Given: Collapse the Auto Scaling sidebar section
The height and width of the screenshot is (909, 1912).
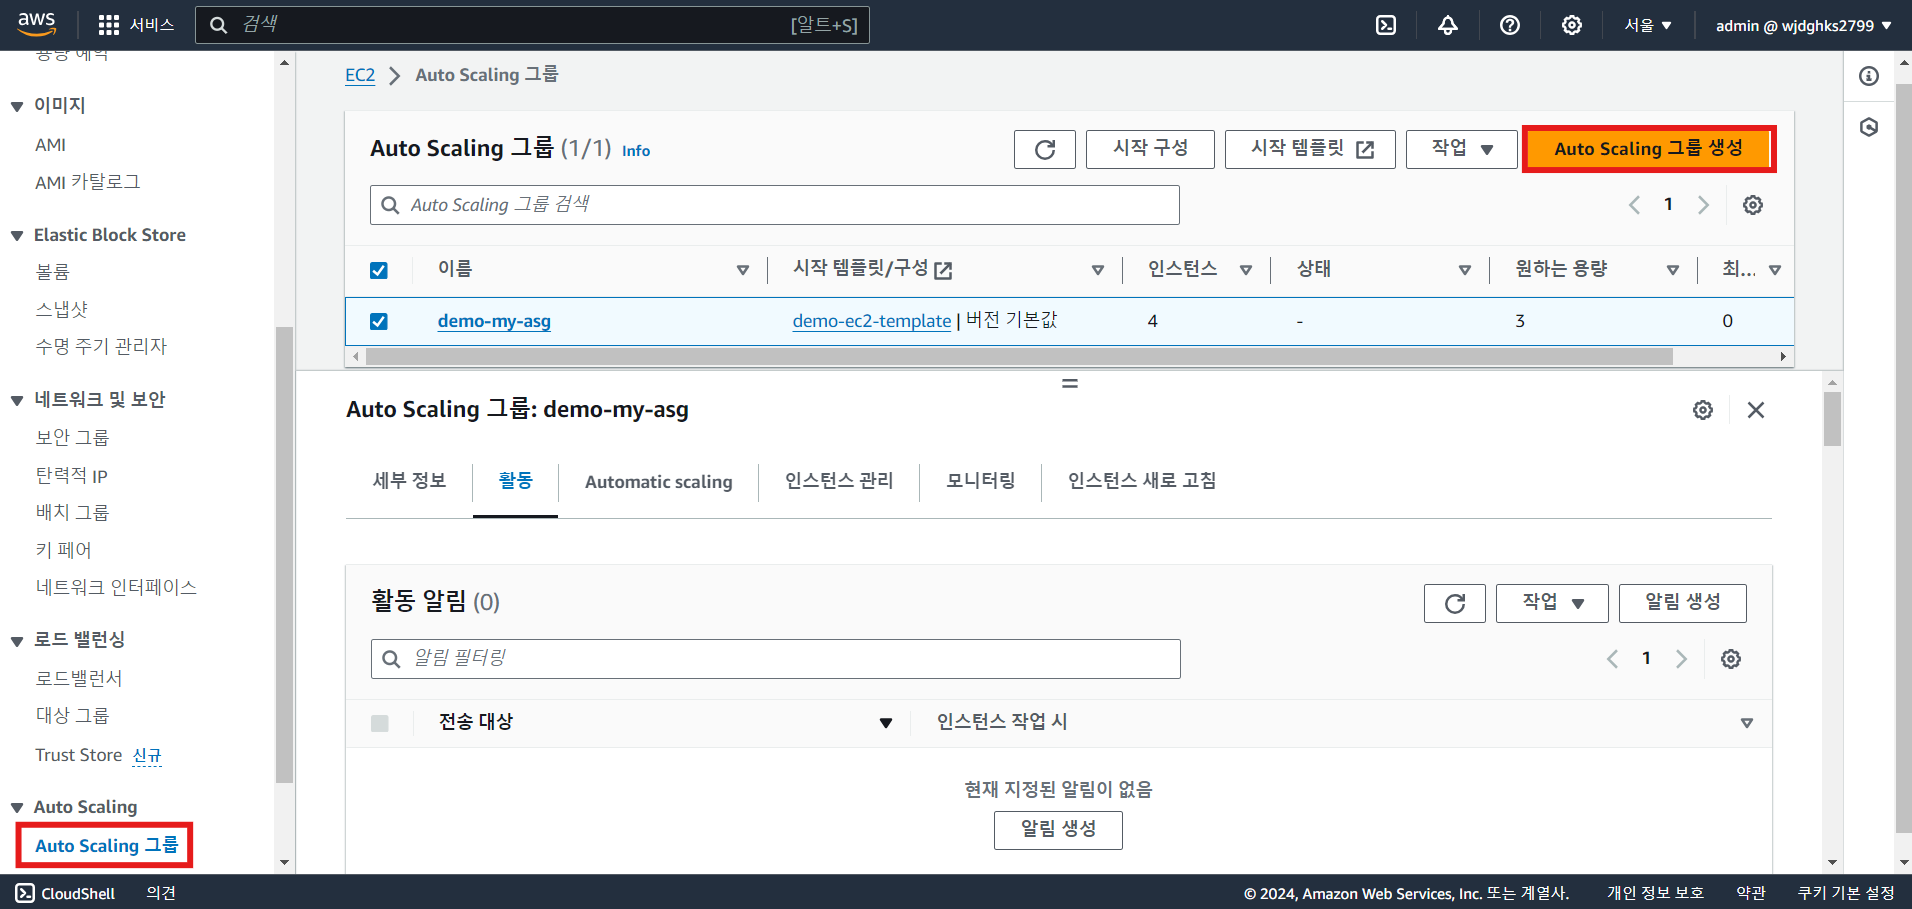Looking at the screenshot, I should 17,808.
